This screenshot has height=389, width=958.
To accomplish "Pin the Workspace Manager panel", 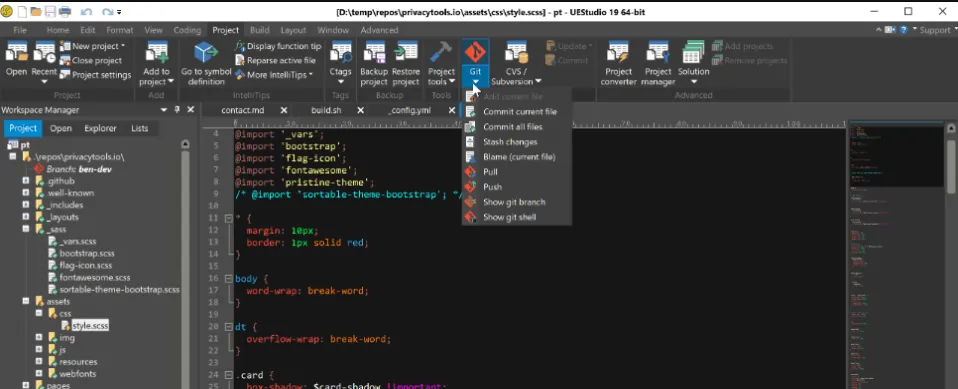I will [177, 110].
